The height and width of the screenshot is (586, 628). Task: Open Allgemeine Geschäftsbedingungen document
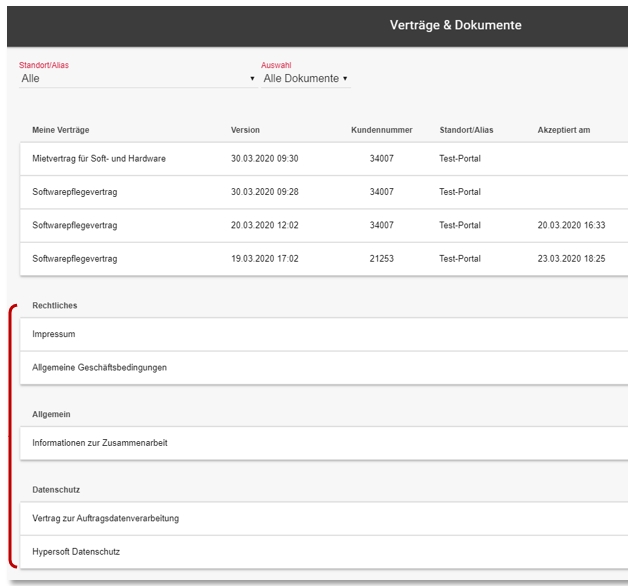click(324, 368)
